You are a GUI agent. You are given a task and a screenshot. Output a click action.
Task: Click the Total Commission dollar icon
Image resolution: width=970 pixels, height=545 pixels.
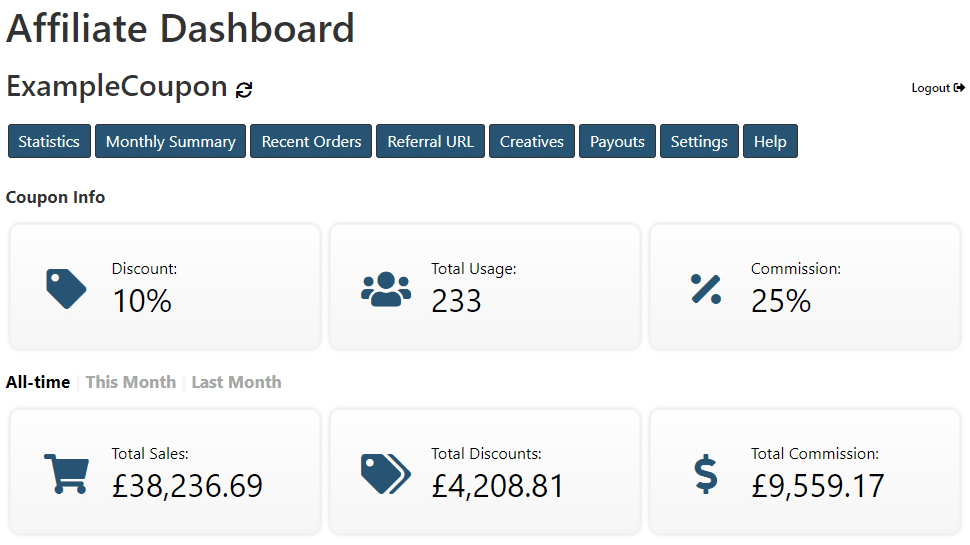706,474
